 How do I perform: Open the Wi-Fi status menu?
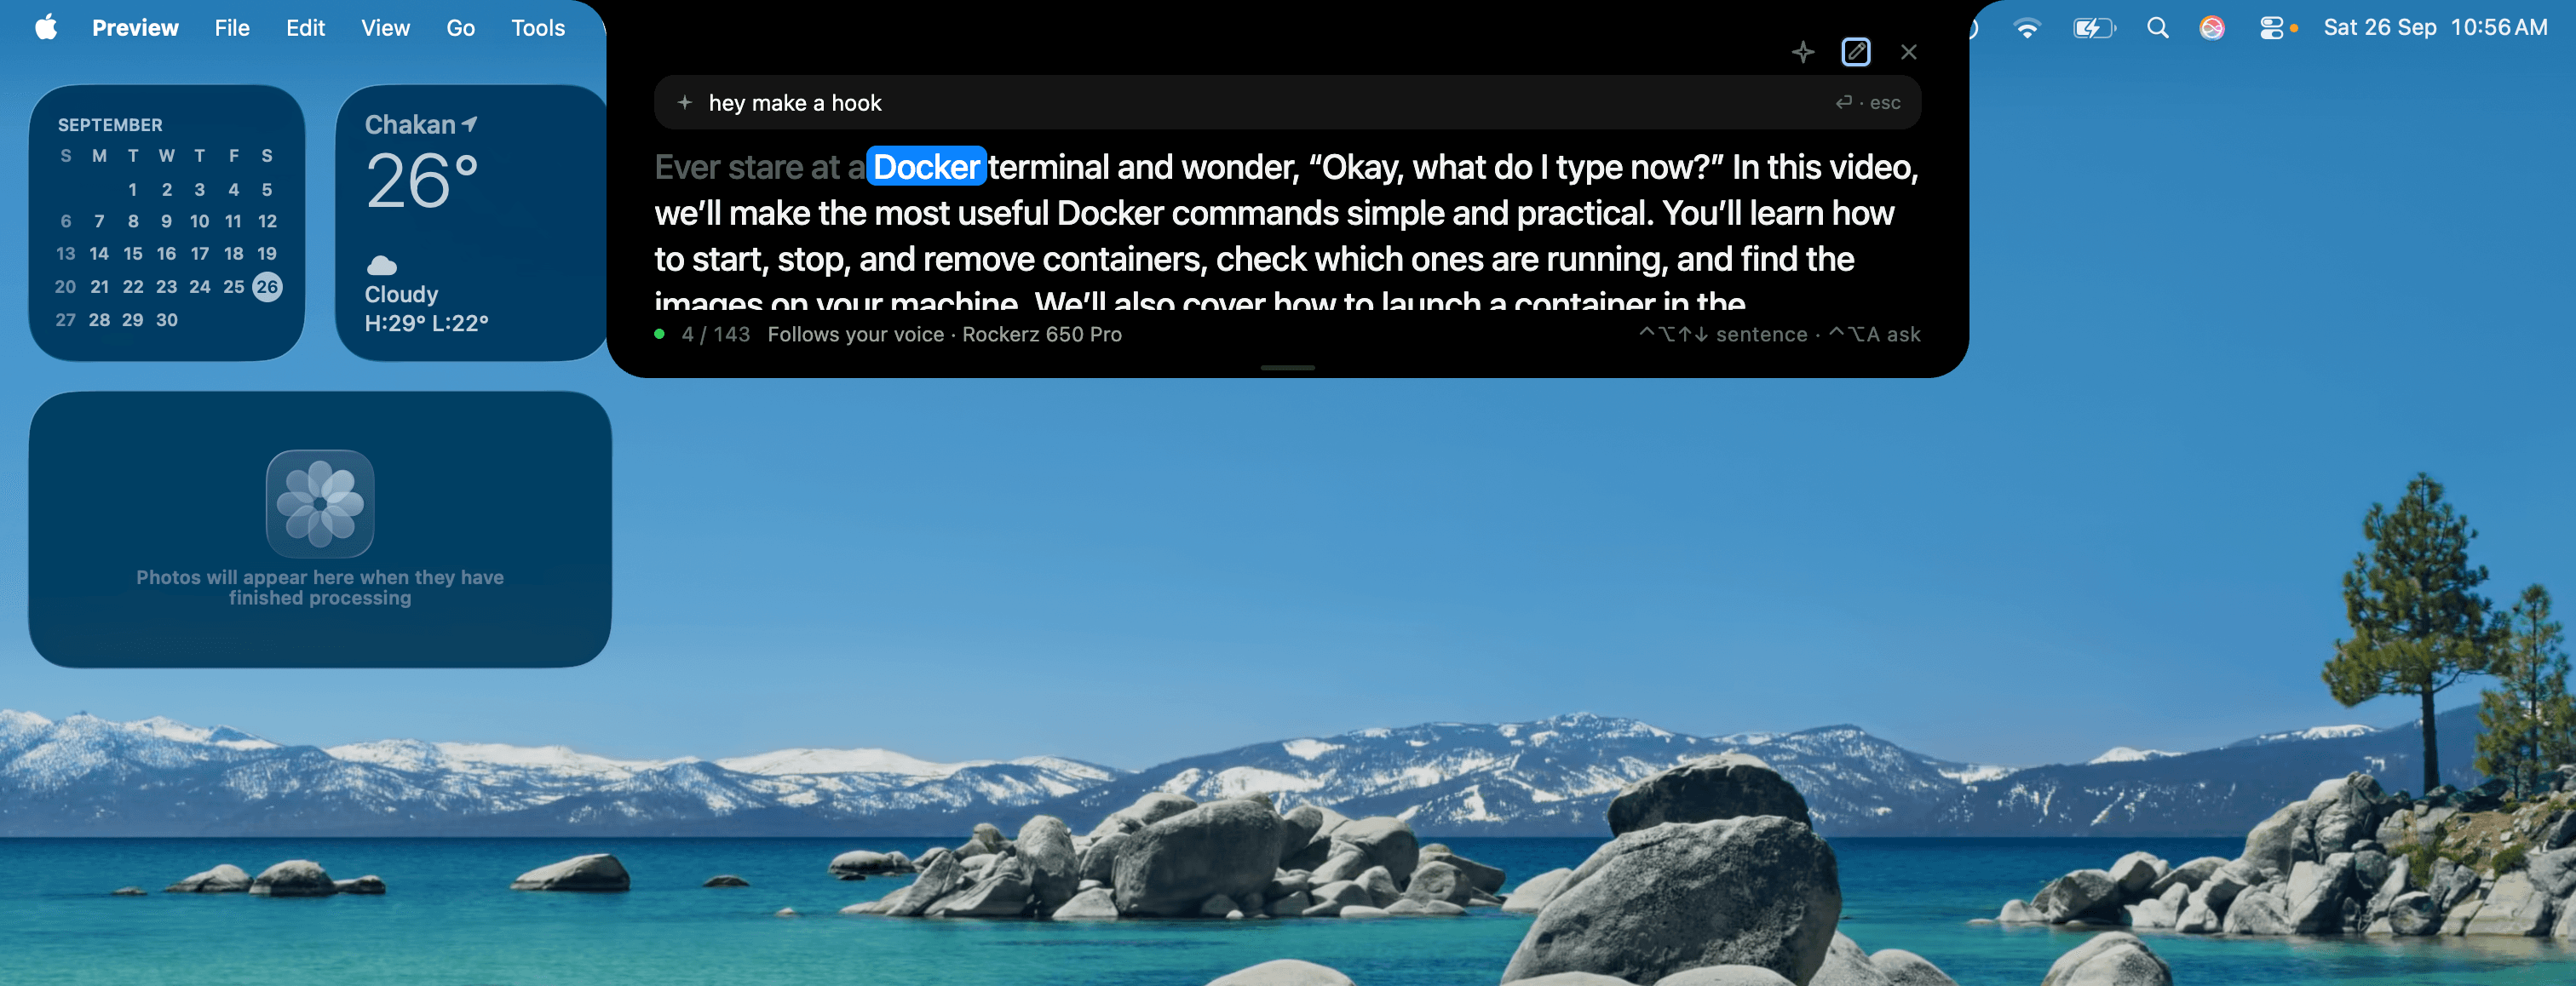2026,28
